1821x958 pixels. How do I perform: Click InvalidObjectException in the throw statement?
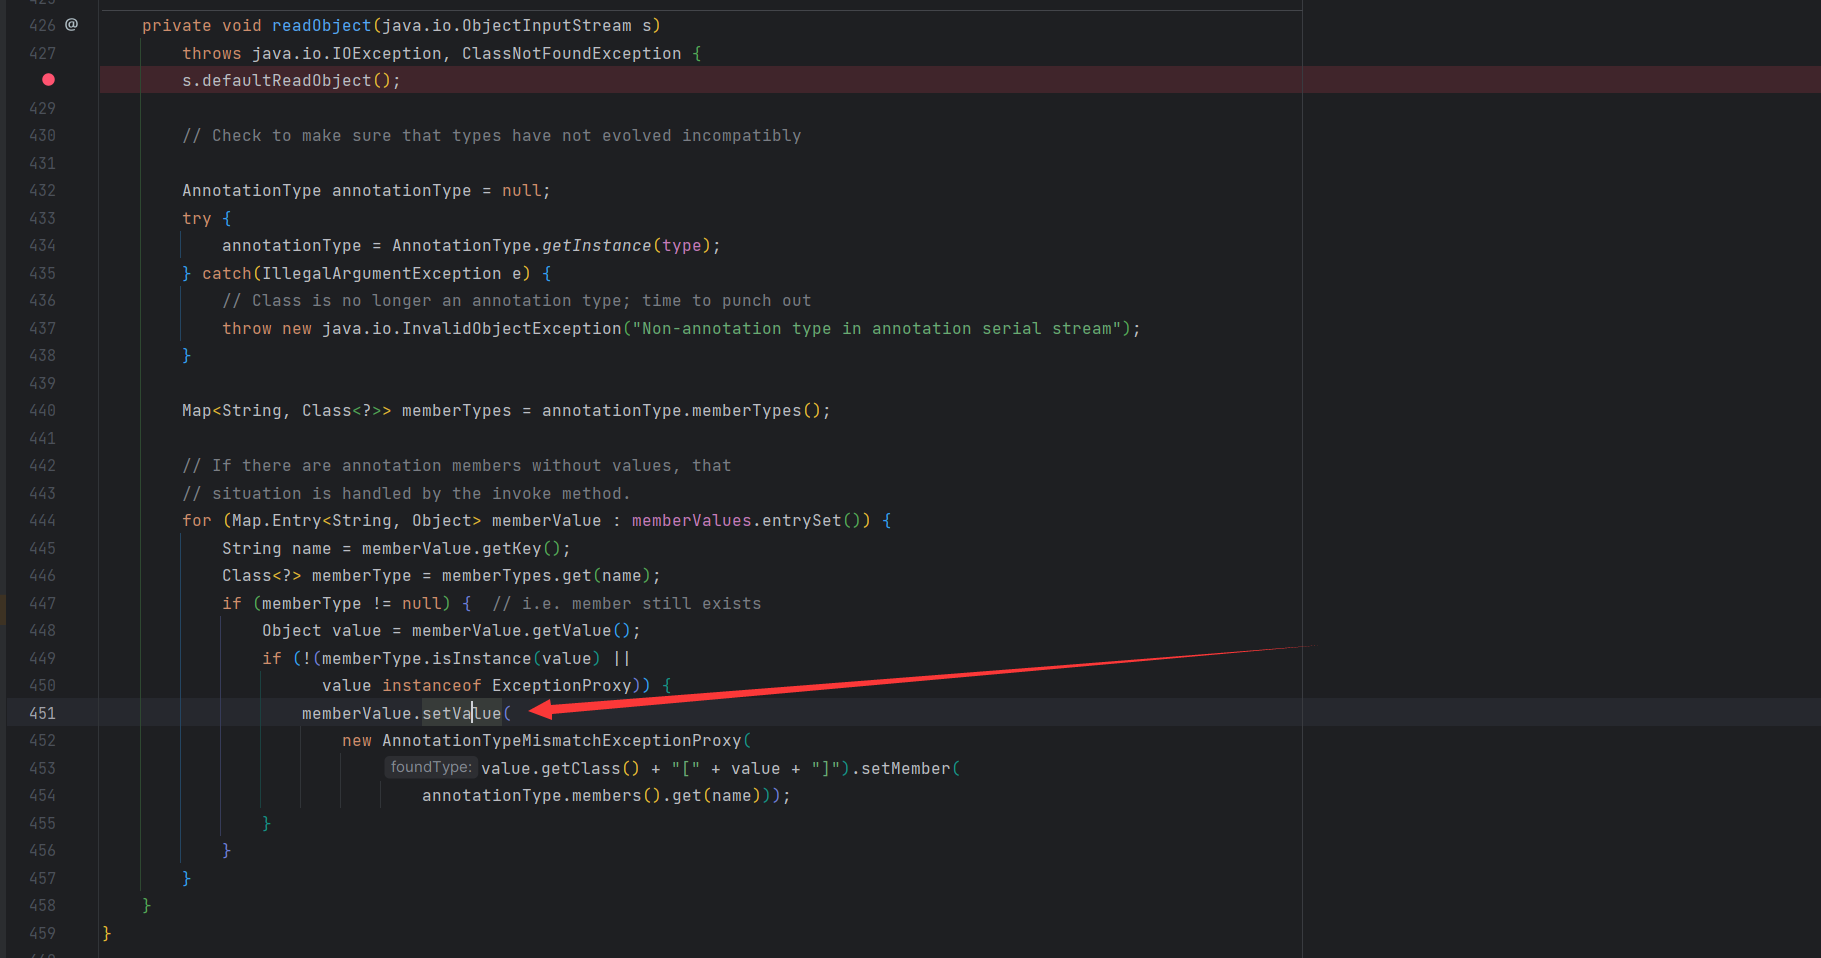(511, 329)
